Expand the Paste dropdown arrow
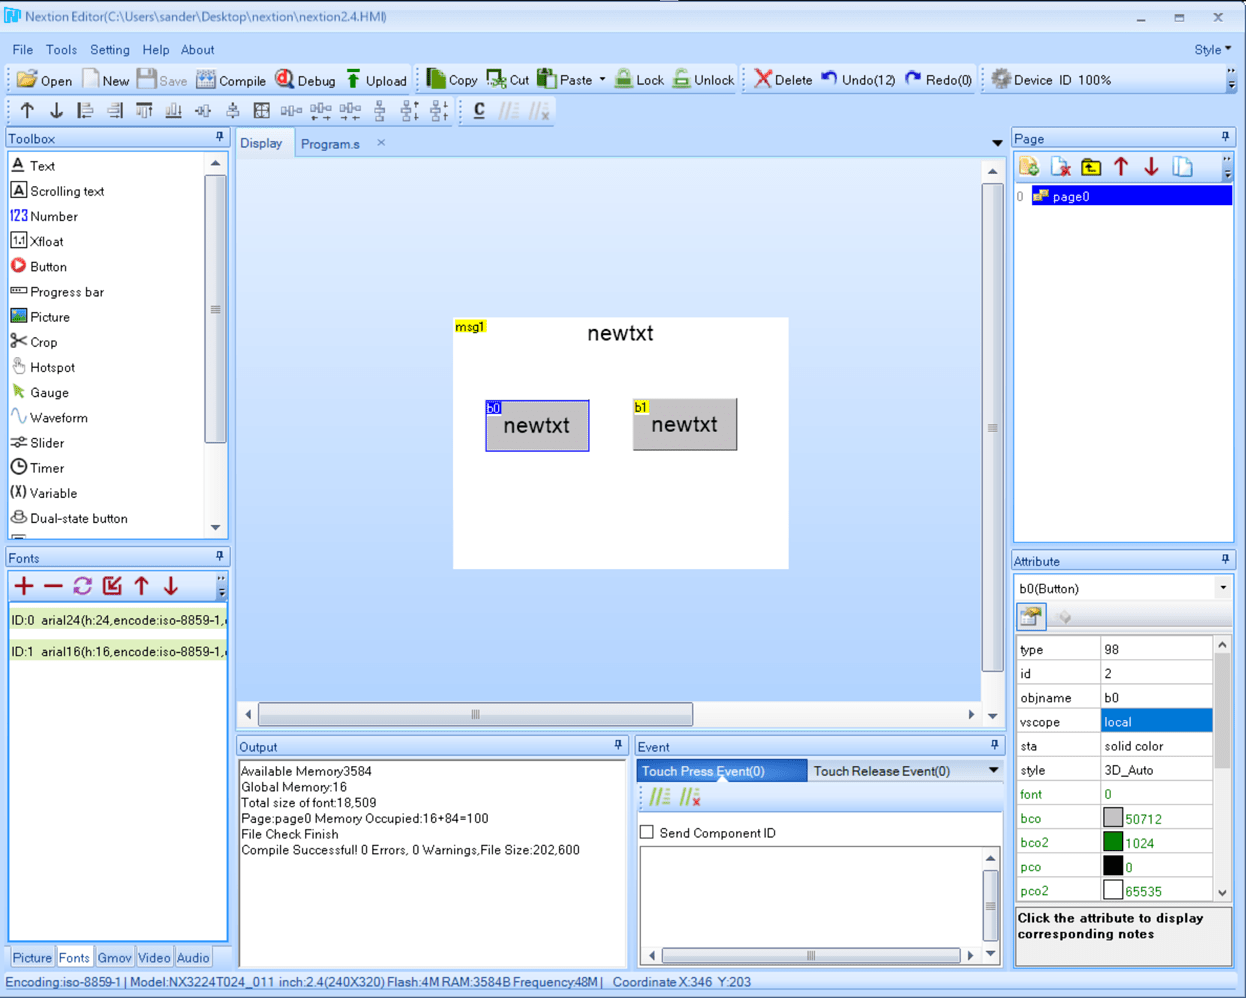The width and height of the screenshot is (1246, 998). 603,80
